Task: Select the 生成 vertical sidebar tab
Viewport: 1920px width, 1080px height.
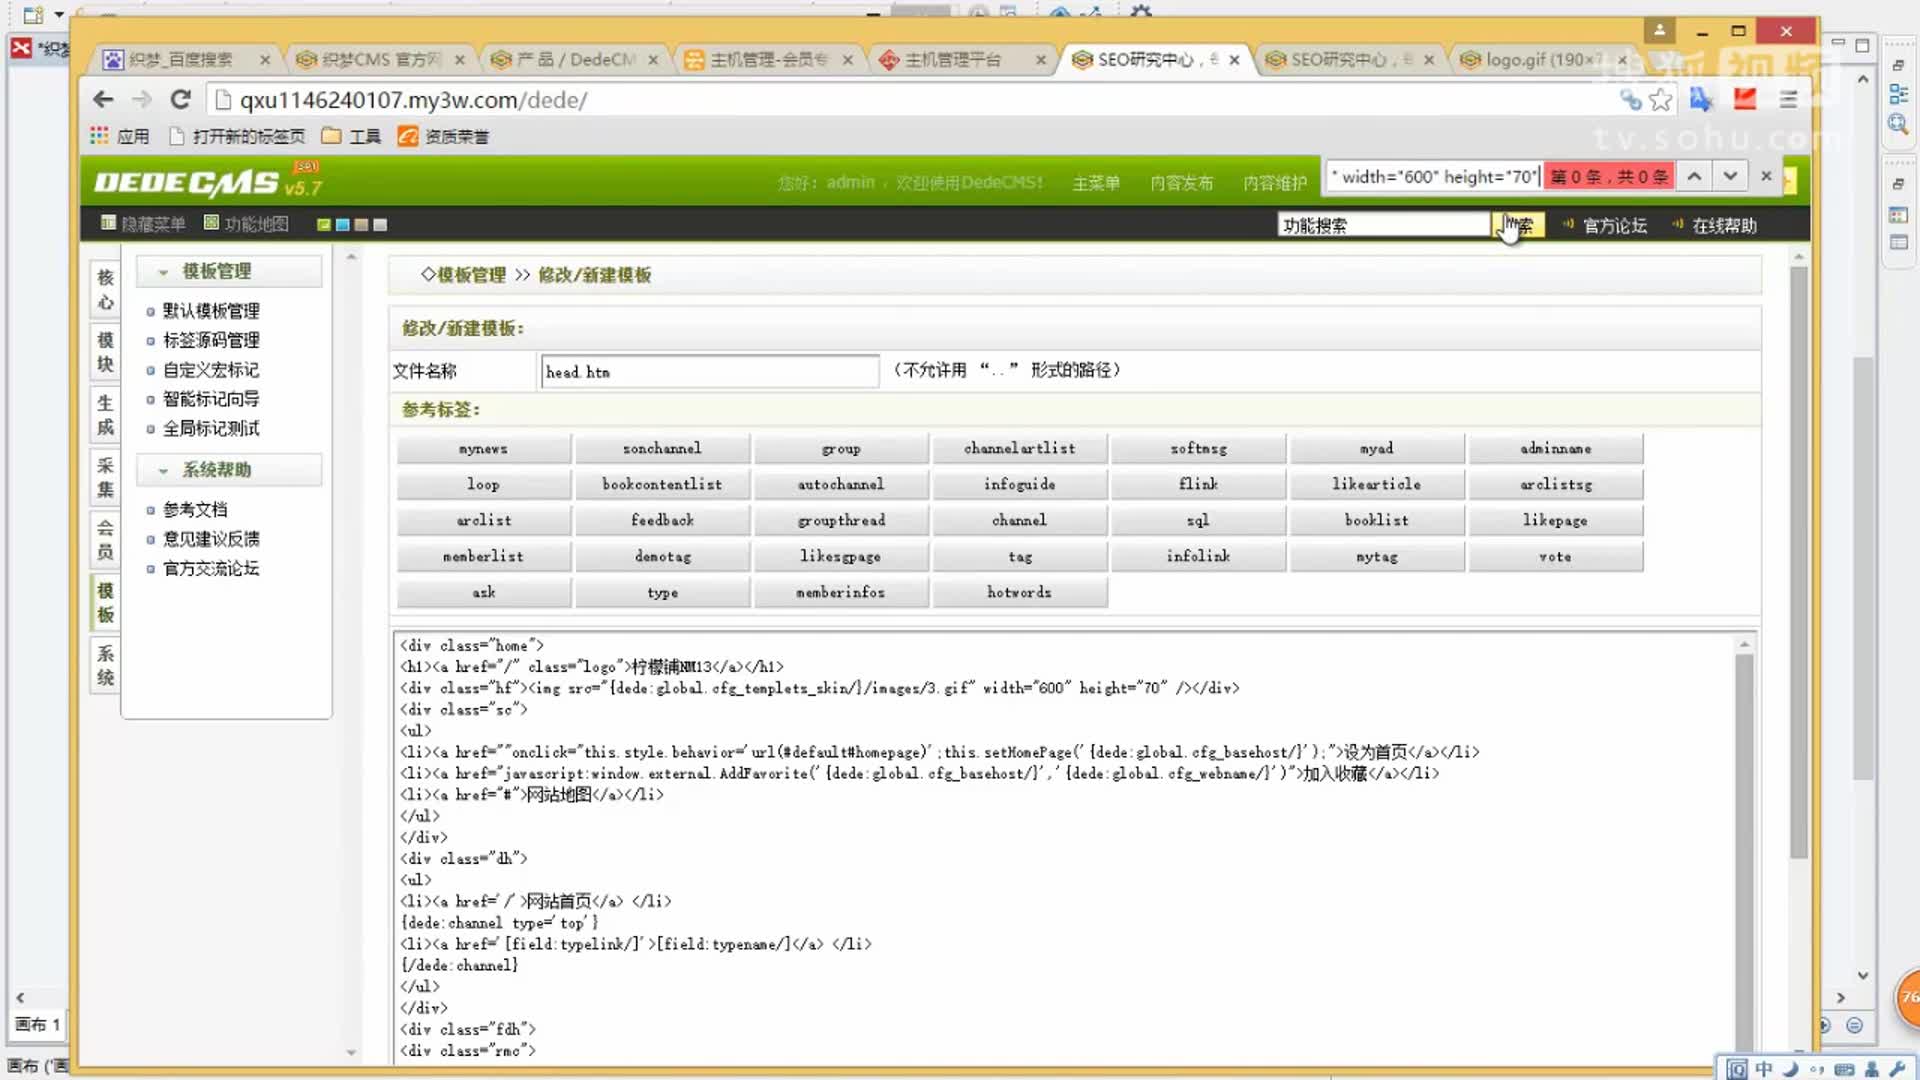Action: [105, 415]
